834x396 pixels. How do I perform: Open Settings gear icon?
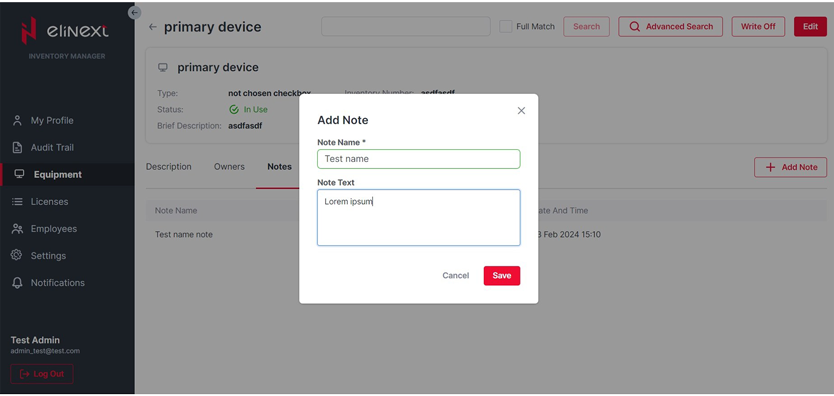point(16,255)
